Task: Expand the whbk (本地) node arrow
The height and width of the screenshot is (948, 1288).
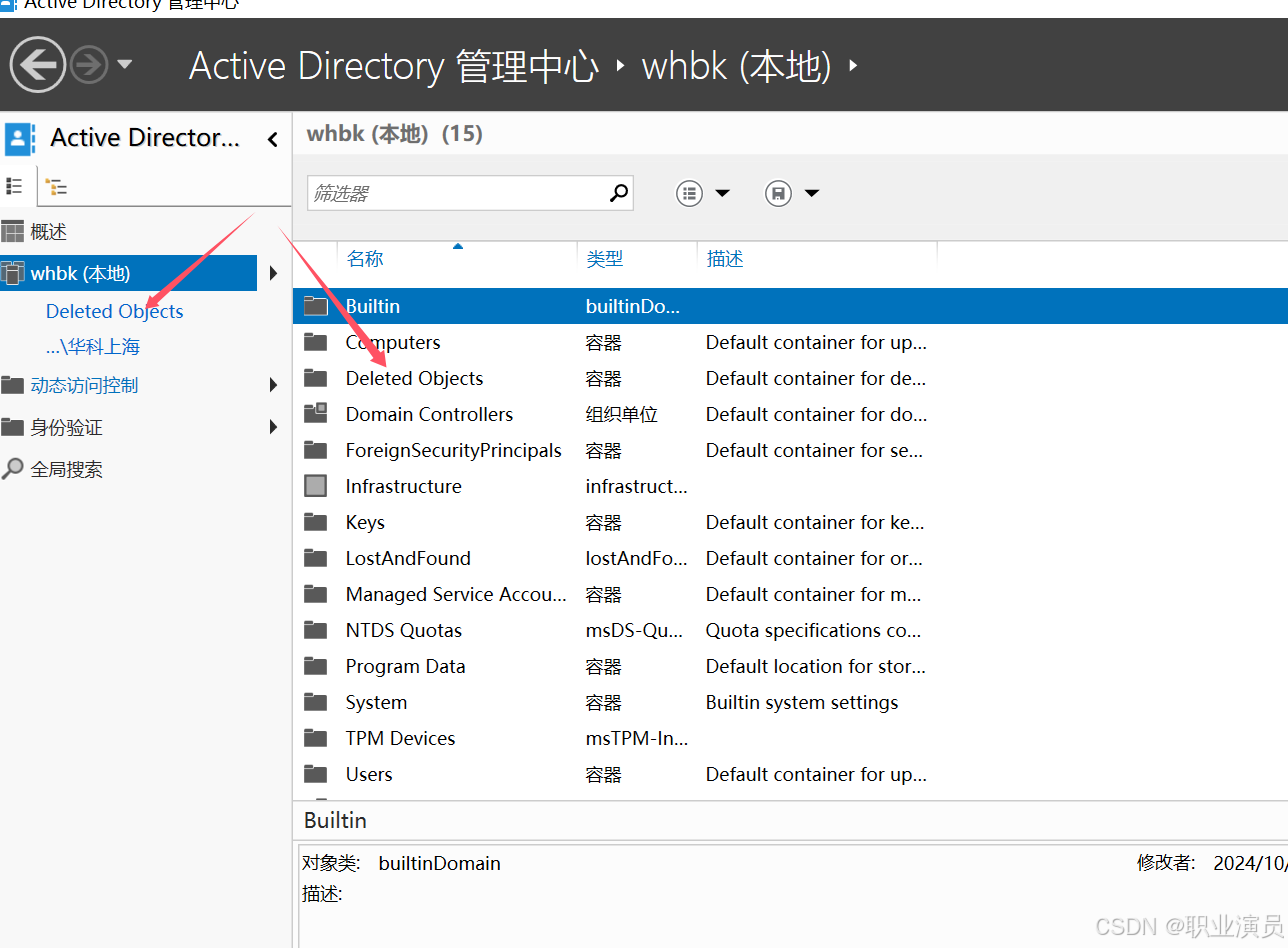Action: tap(274, 273)
